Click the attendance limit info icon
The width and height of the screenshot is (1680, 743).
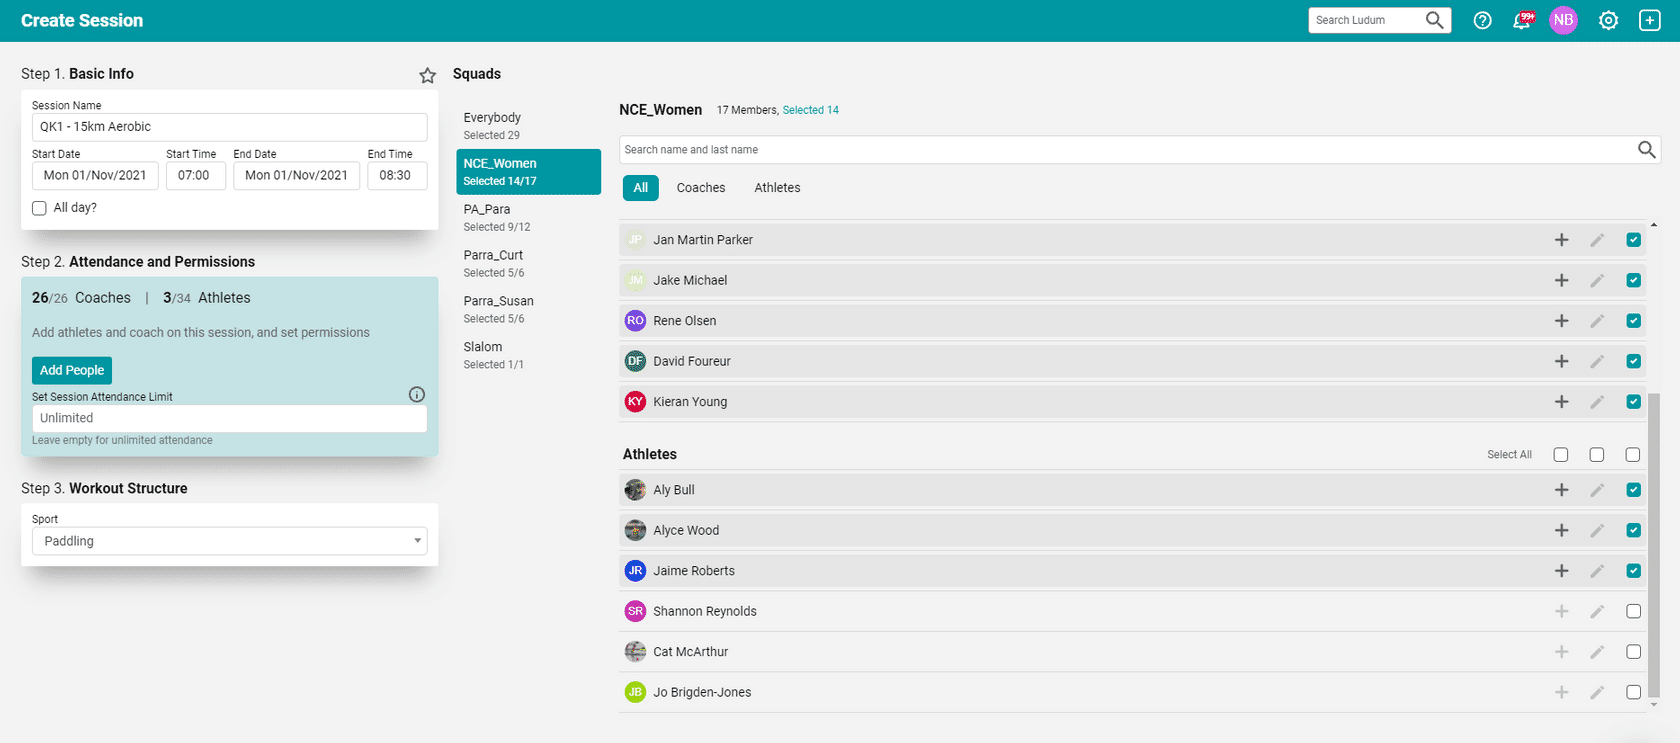pyautogui.click(x=417, y=395)
